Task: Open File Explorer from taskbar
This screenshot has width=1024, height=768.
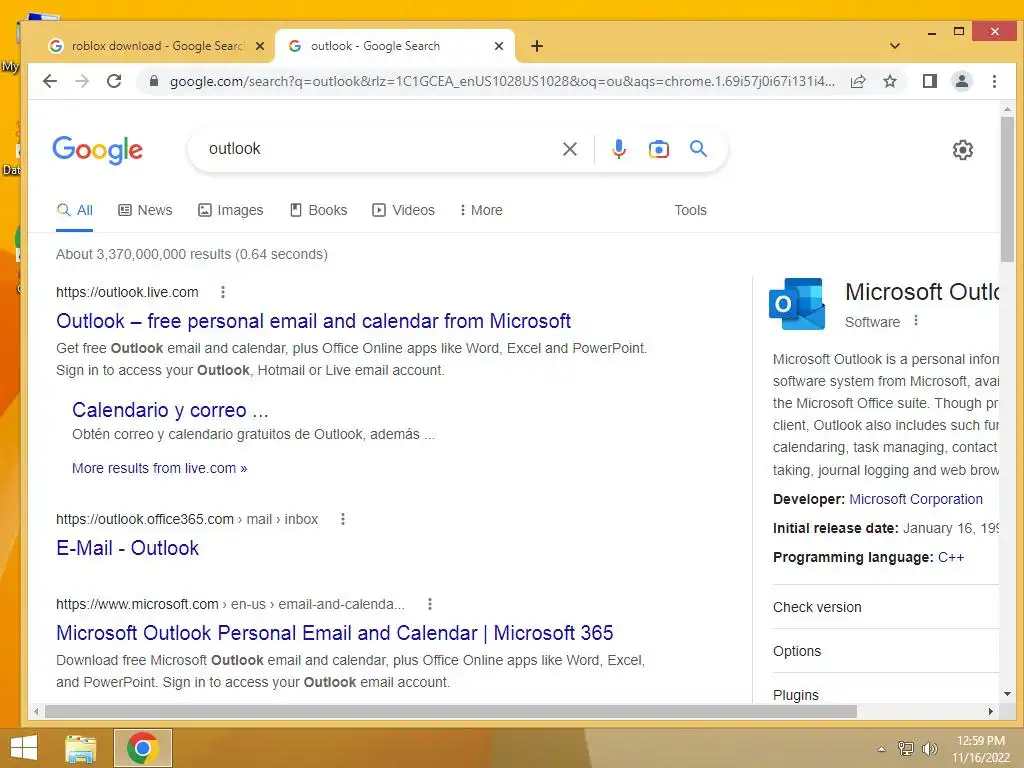Action: [81, 748]
